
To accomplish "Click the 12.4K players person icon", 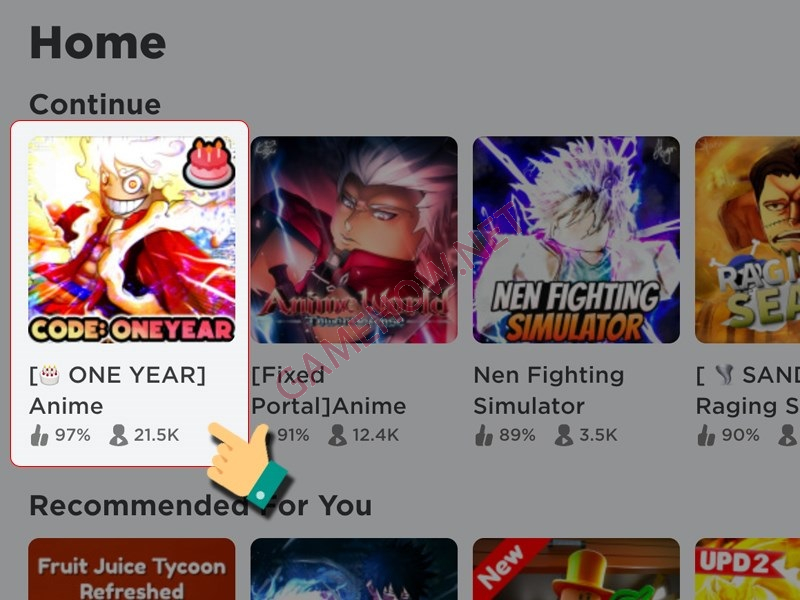I will tap(337, 435).
